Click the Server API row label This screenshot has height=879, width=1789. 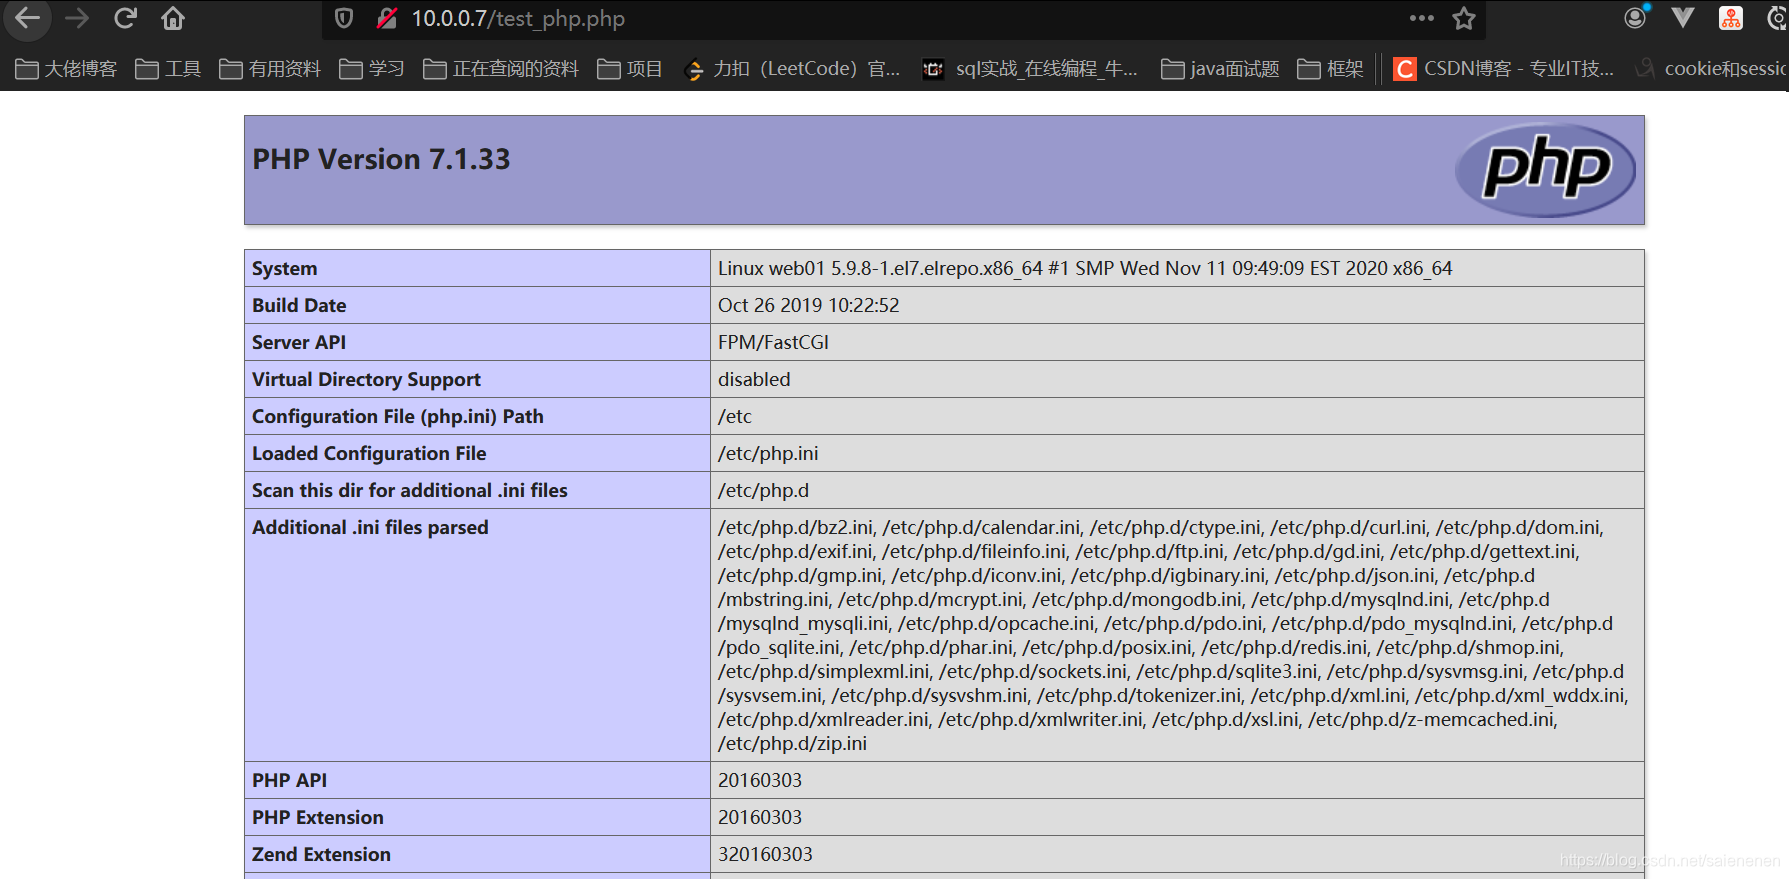299,342
